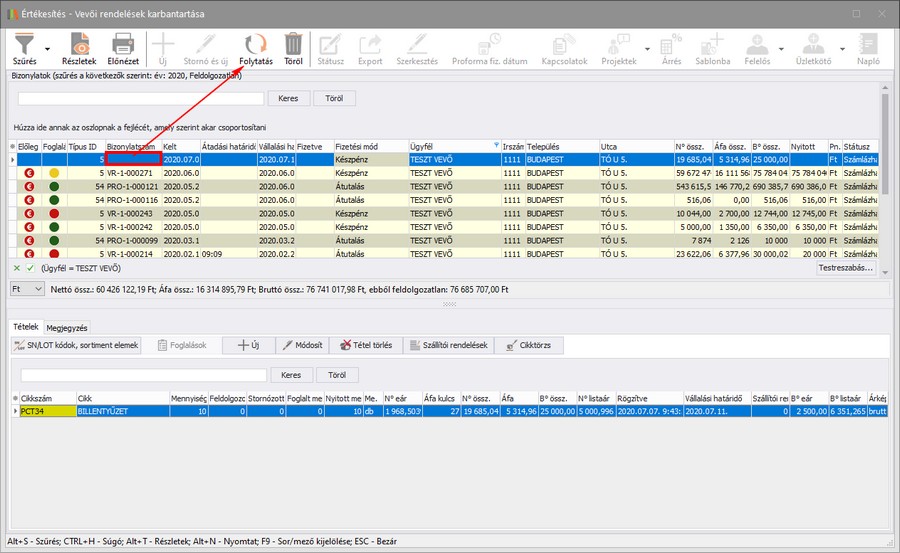
Task: Remove the active filter with the X icon
Action: pyautogui.click(x=16, y=269)
